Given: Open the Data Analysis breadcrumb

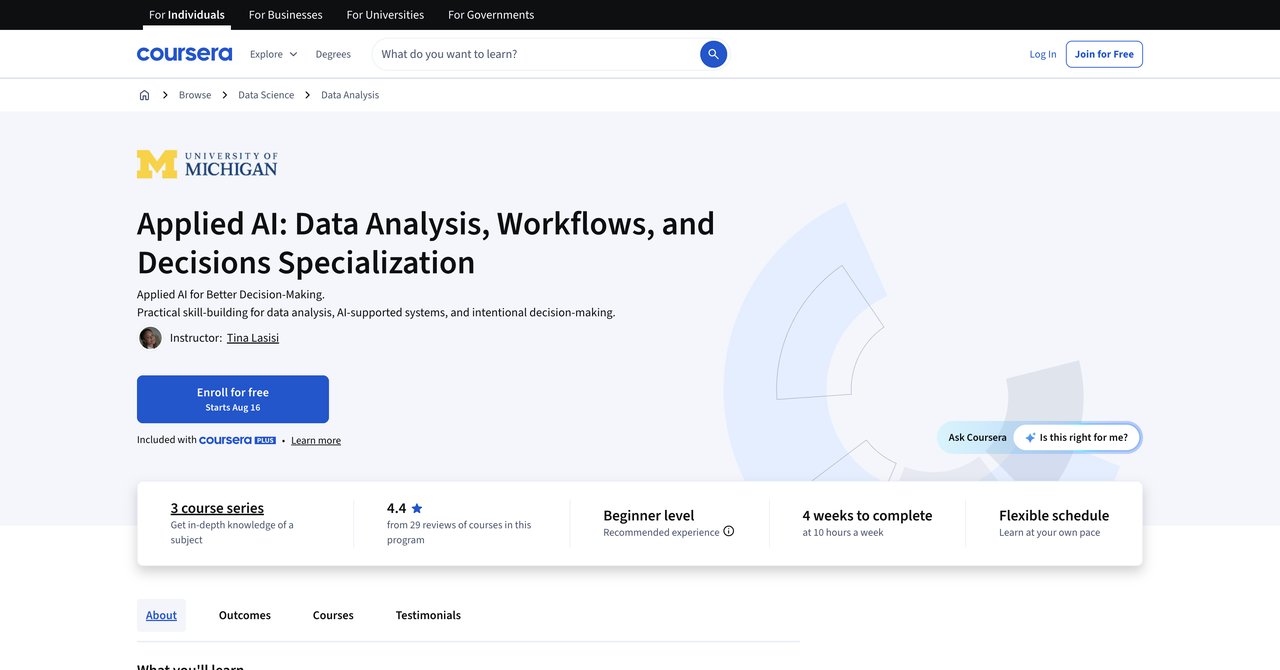Looking at the screenshot, I should coord(350,95).
